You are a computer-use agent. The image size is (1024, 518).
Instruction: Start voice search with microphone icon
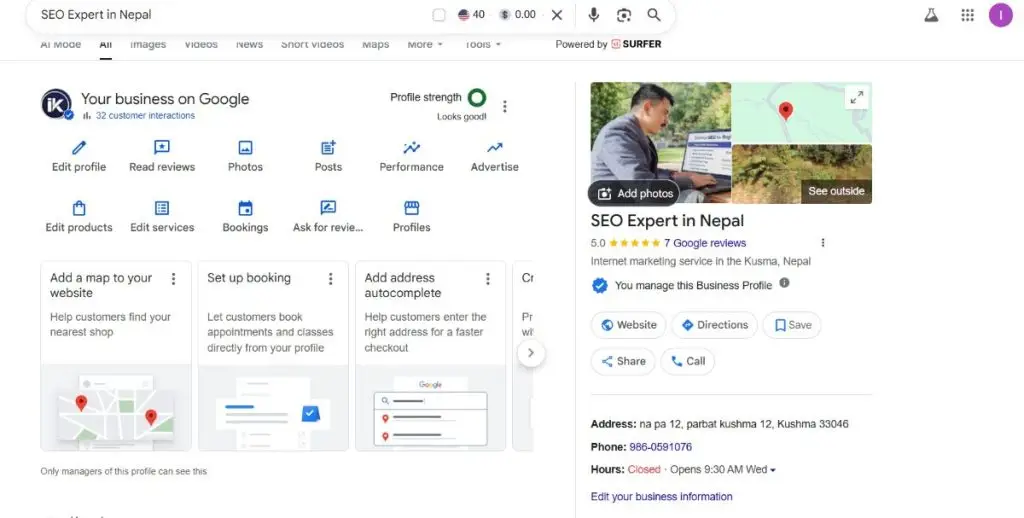594,15
